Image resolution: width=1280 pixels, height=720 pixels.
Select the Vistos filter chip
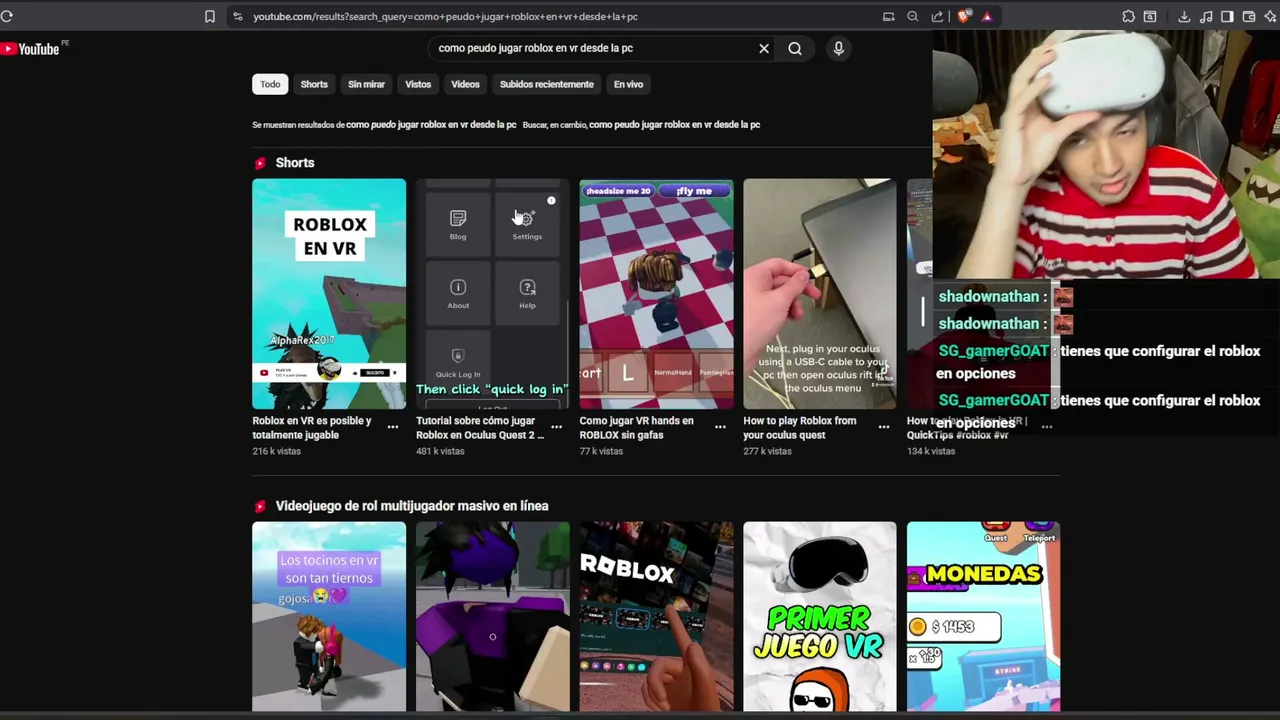point(418,84)
